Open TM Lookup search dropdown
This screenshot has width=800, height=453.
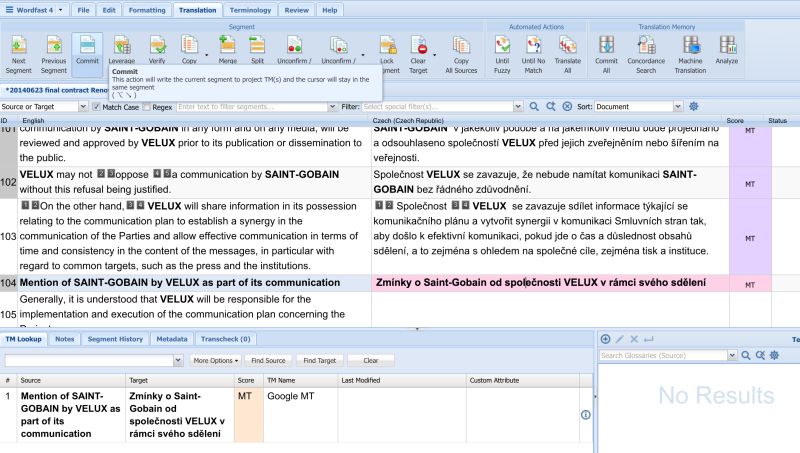pos(178,360)
